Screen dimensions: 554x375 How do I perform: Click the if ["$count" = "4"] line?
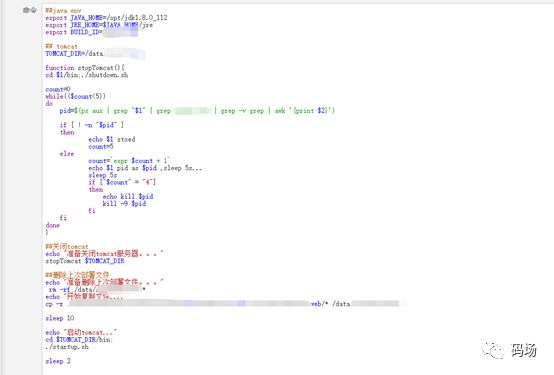click(x=122, y=182)
